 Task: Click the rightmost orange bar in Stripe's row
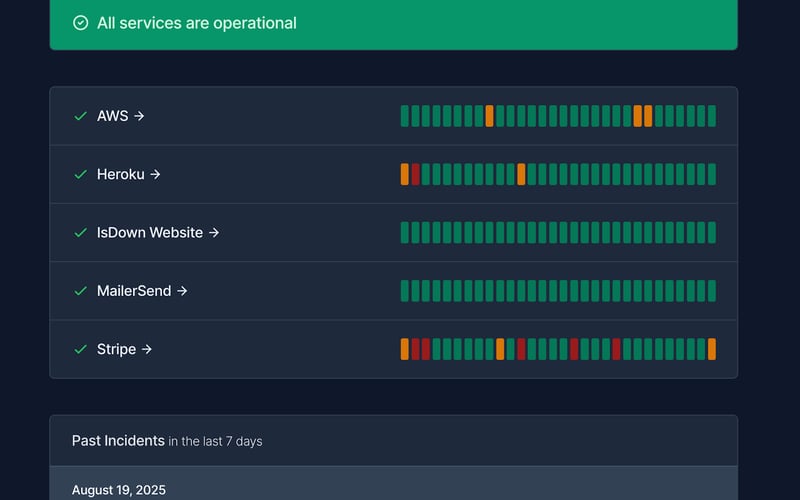point(712,349)
